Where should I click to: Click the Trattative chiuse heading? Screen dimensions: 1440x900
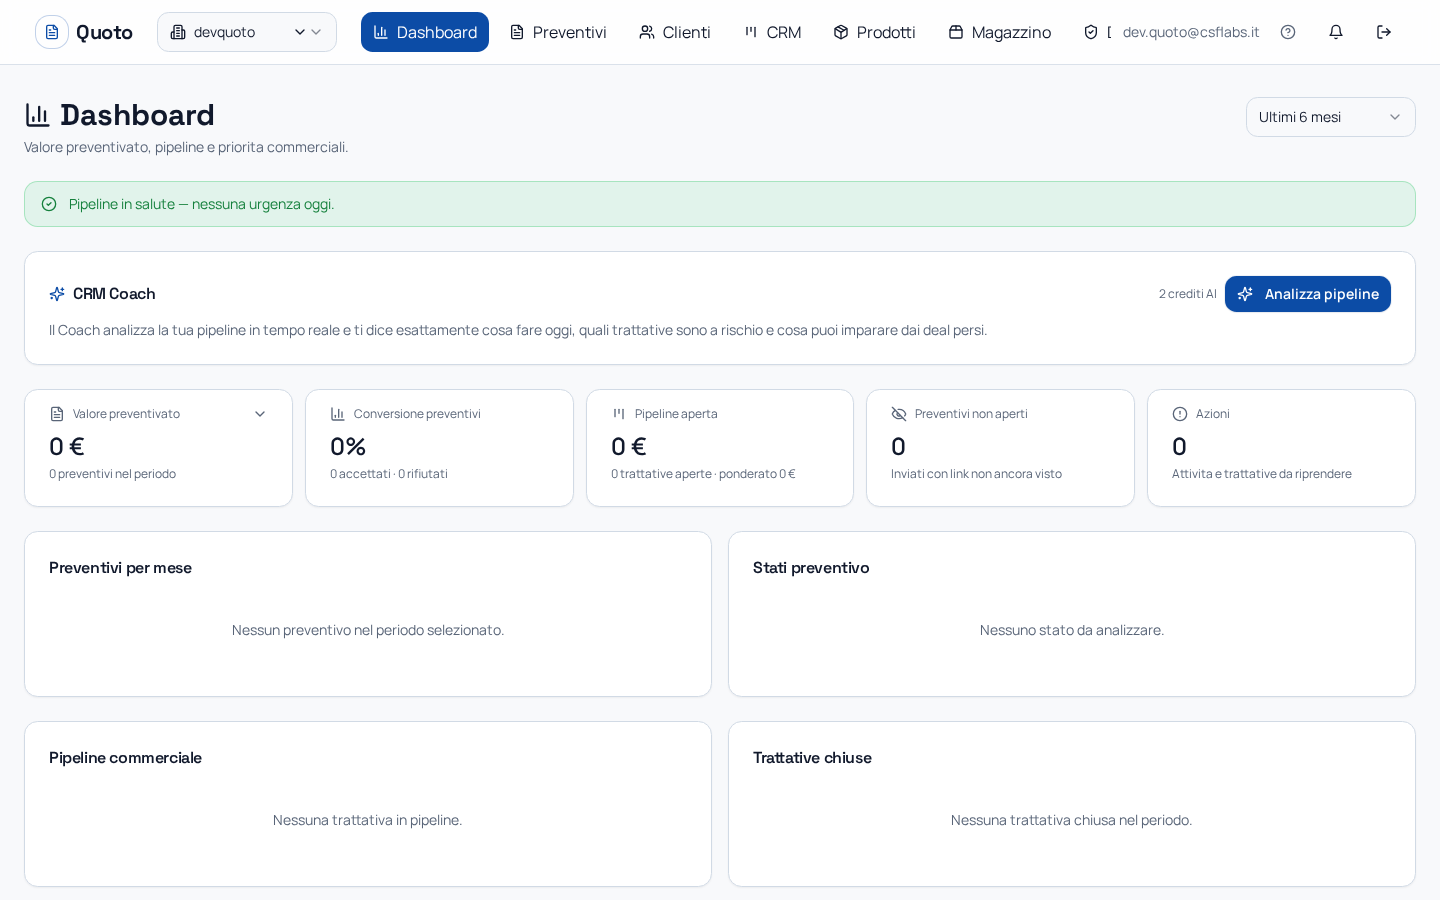coord(812,758)
